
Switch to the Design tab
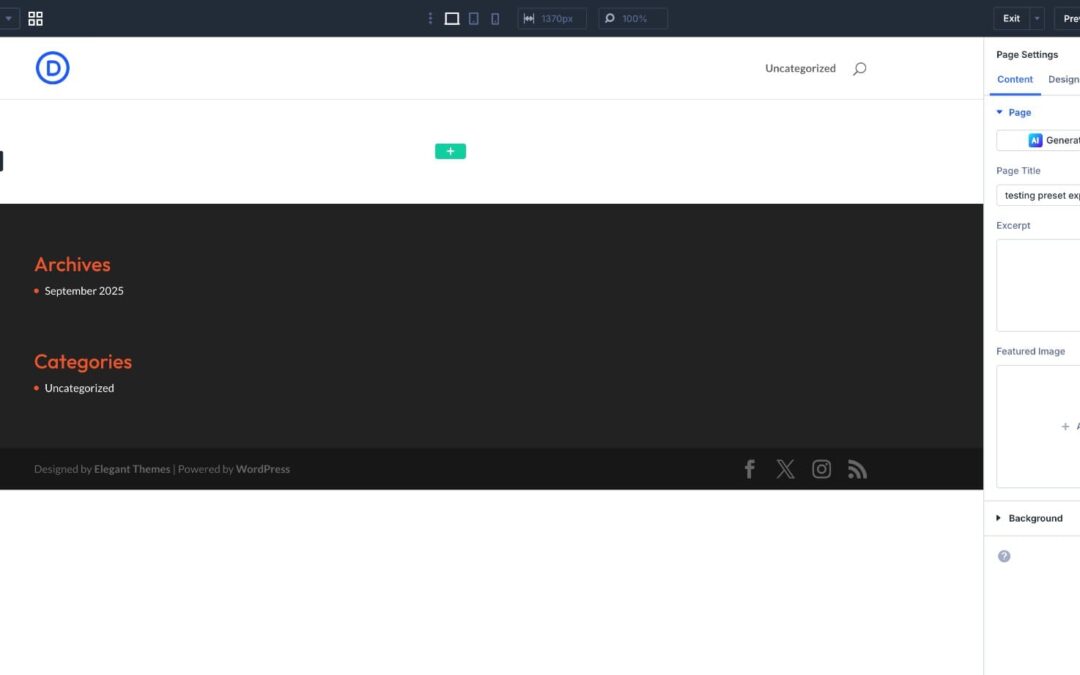(x=1062, y=79)
